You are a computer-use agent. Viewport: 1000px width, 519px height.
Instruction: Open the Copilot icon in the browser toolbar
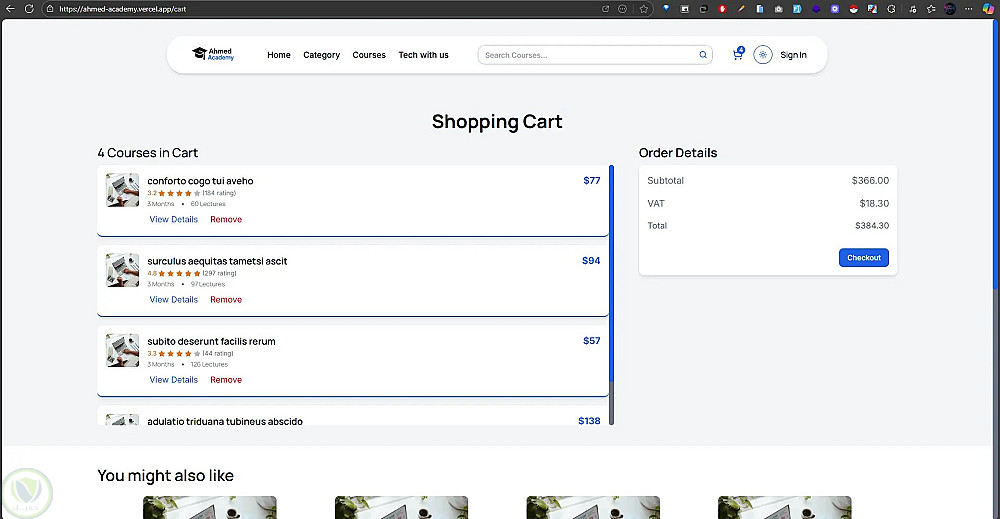pyautogui.click(x=989, y=8)
